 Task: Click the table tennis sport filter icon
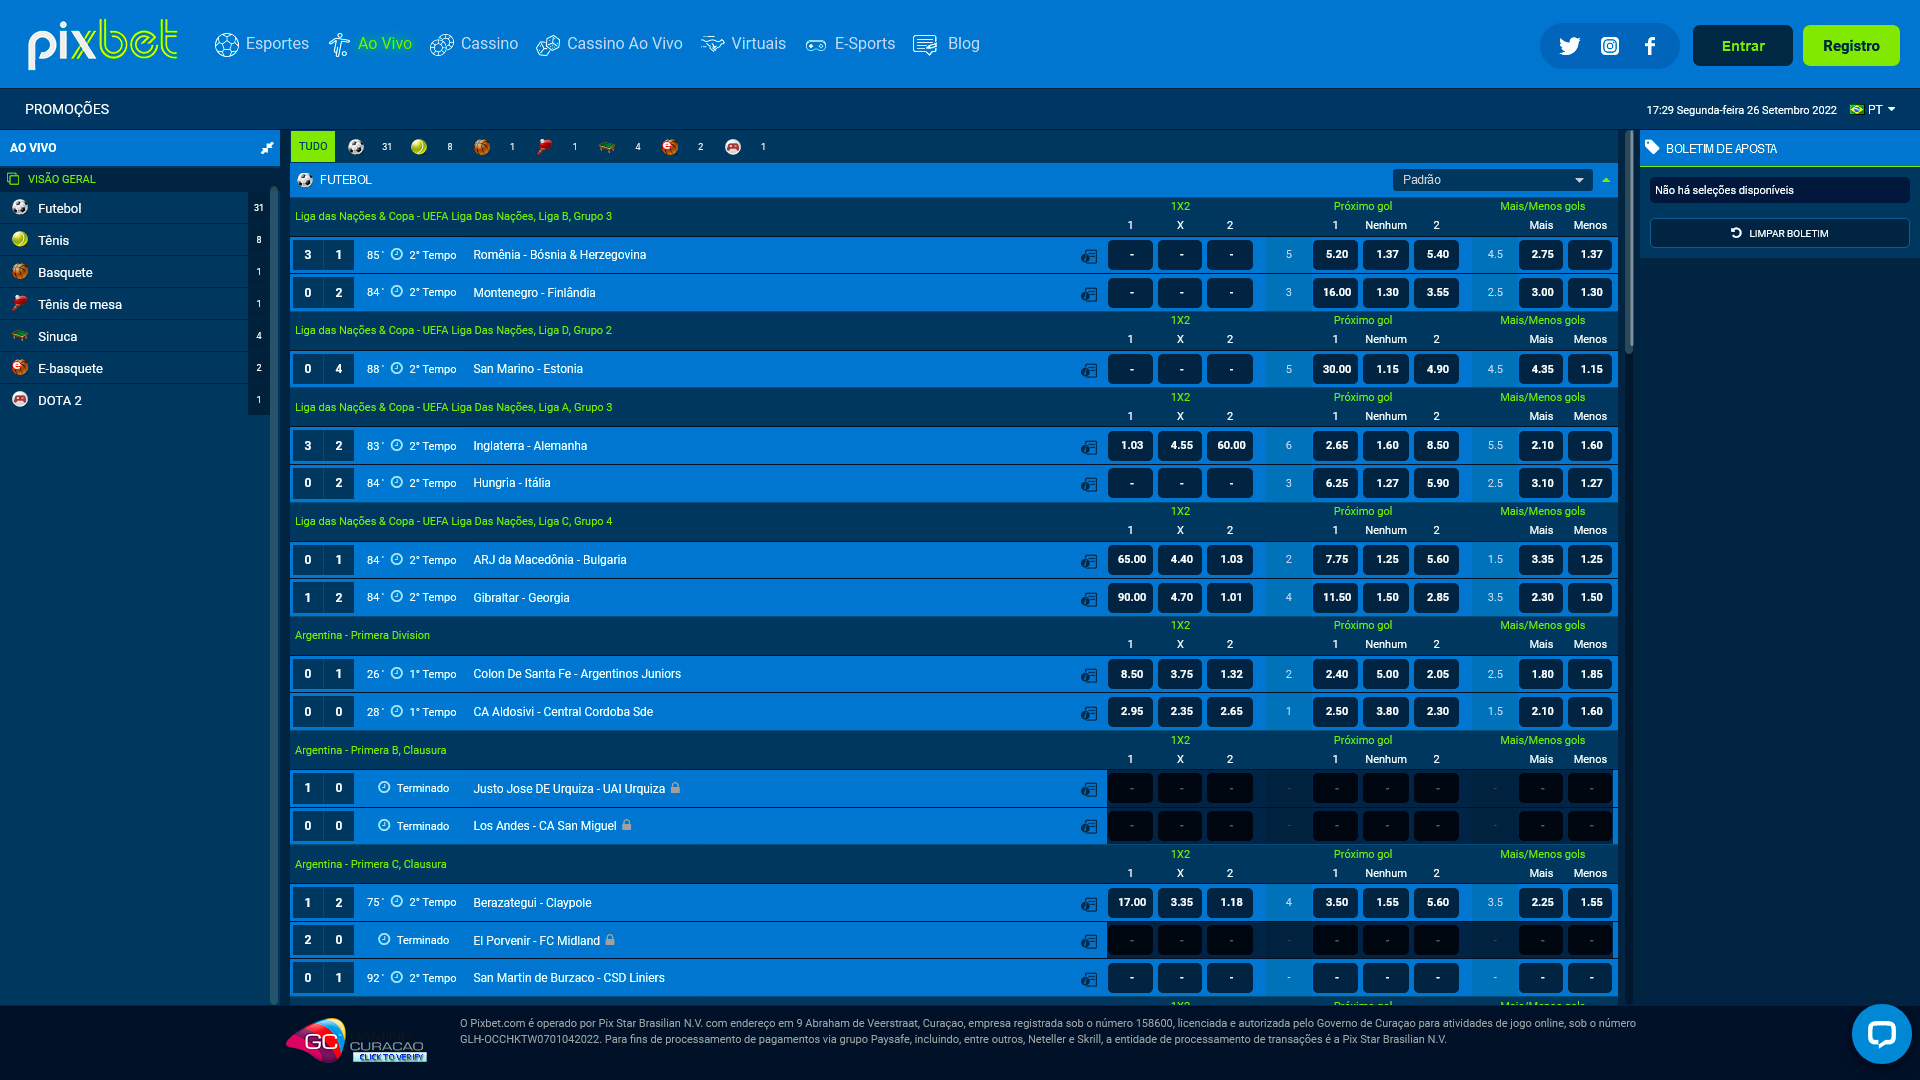pyautogui.click(x=545, y=146)
